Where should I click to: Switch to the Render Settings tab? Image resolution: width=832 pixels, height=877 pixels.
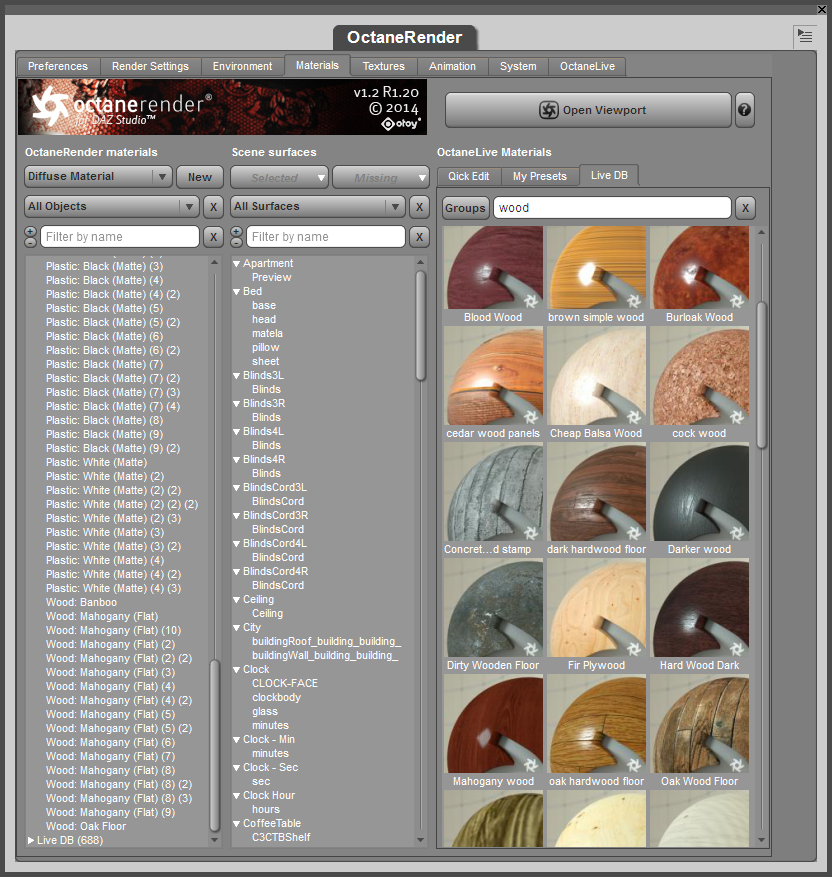(x=150, y=66)
